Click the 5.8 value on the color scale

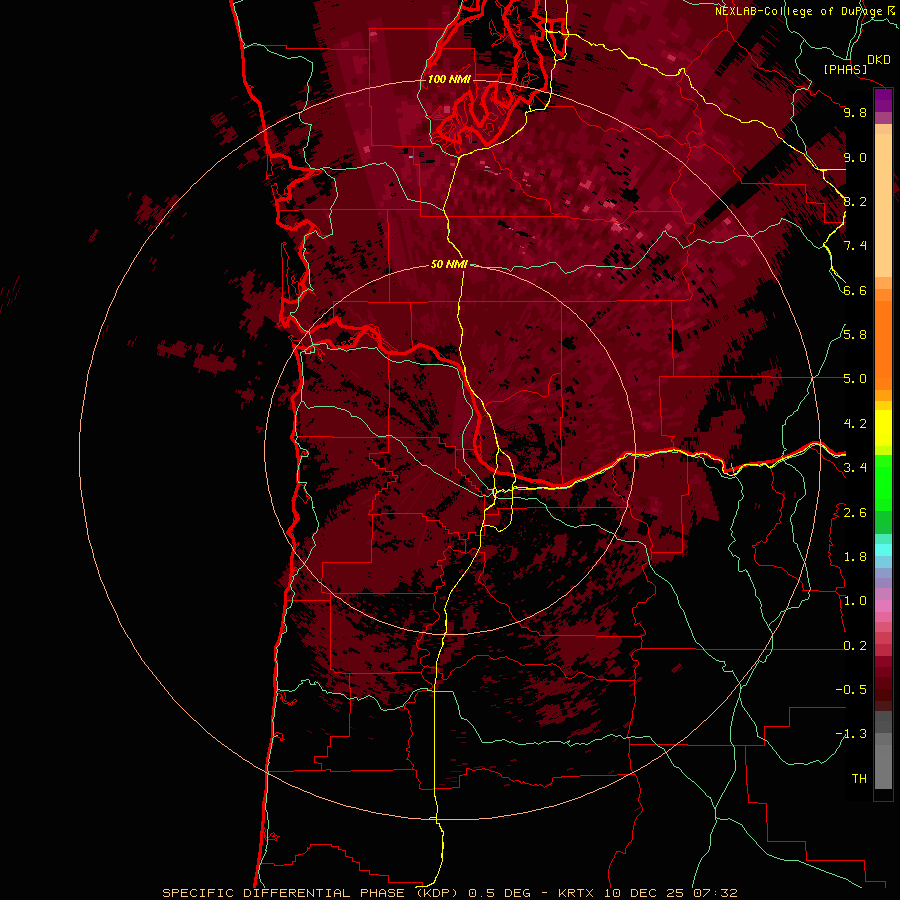tap(855, 335)
